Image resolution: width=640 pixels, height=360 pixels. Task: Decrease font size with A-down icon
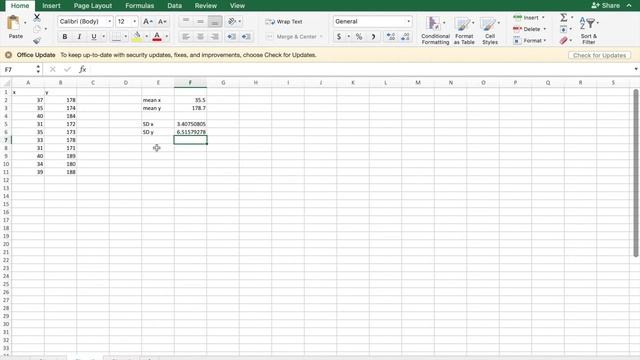pyautogui.click(x=162, y=22)
